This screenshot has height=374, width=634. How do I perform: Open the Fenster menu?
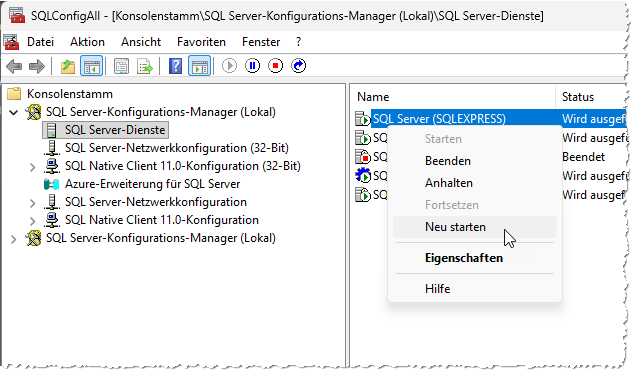pyautogui.click(x=261, y=42)
